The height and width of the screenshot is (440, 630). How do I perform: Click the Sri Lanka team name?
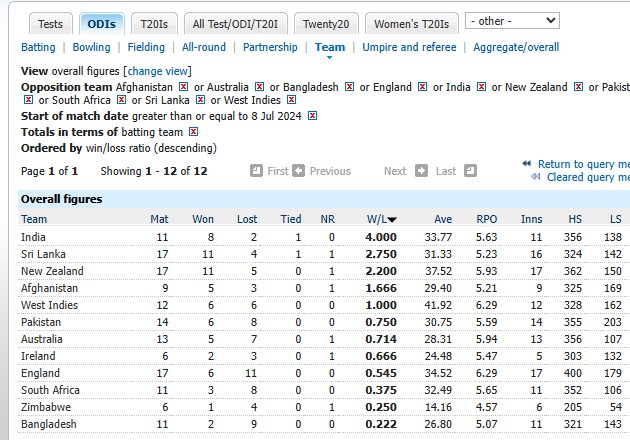coord(43,254)
